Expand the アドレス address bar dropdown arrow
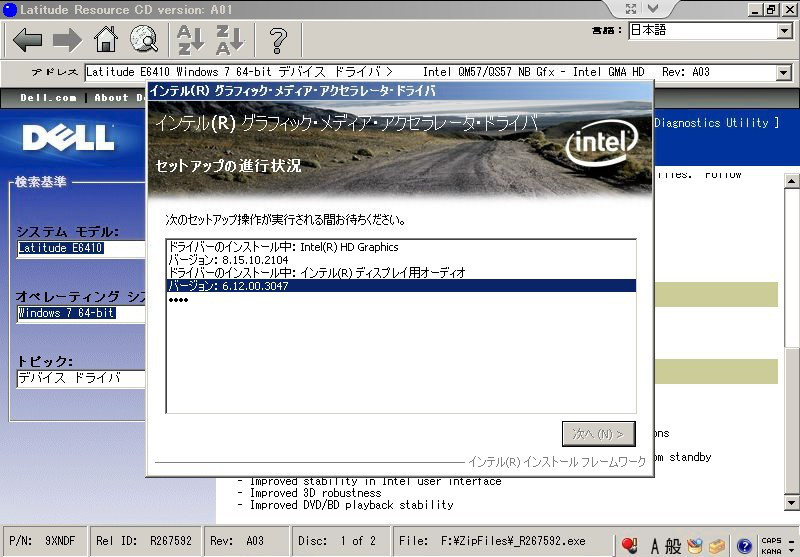Image resolution: width=800 pixels, height=557 pixels. tap(784, 72)
